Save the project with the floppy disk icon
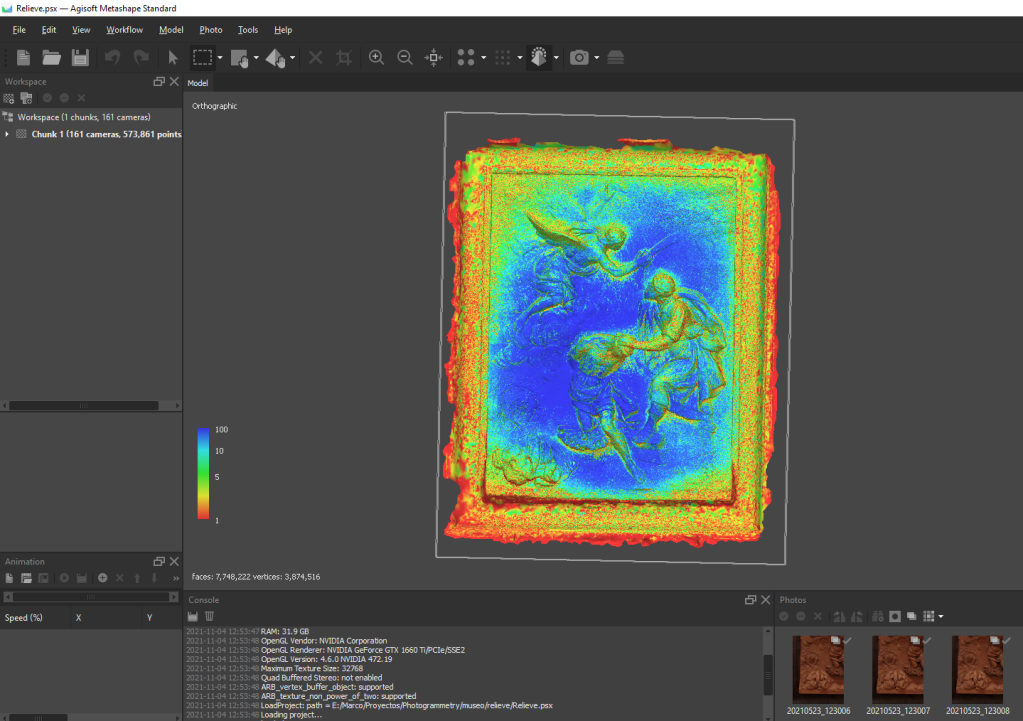 (80, 58)
